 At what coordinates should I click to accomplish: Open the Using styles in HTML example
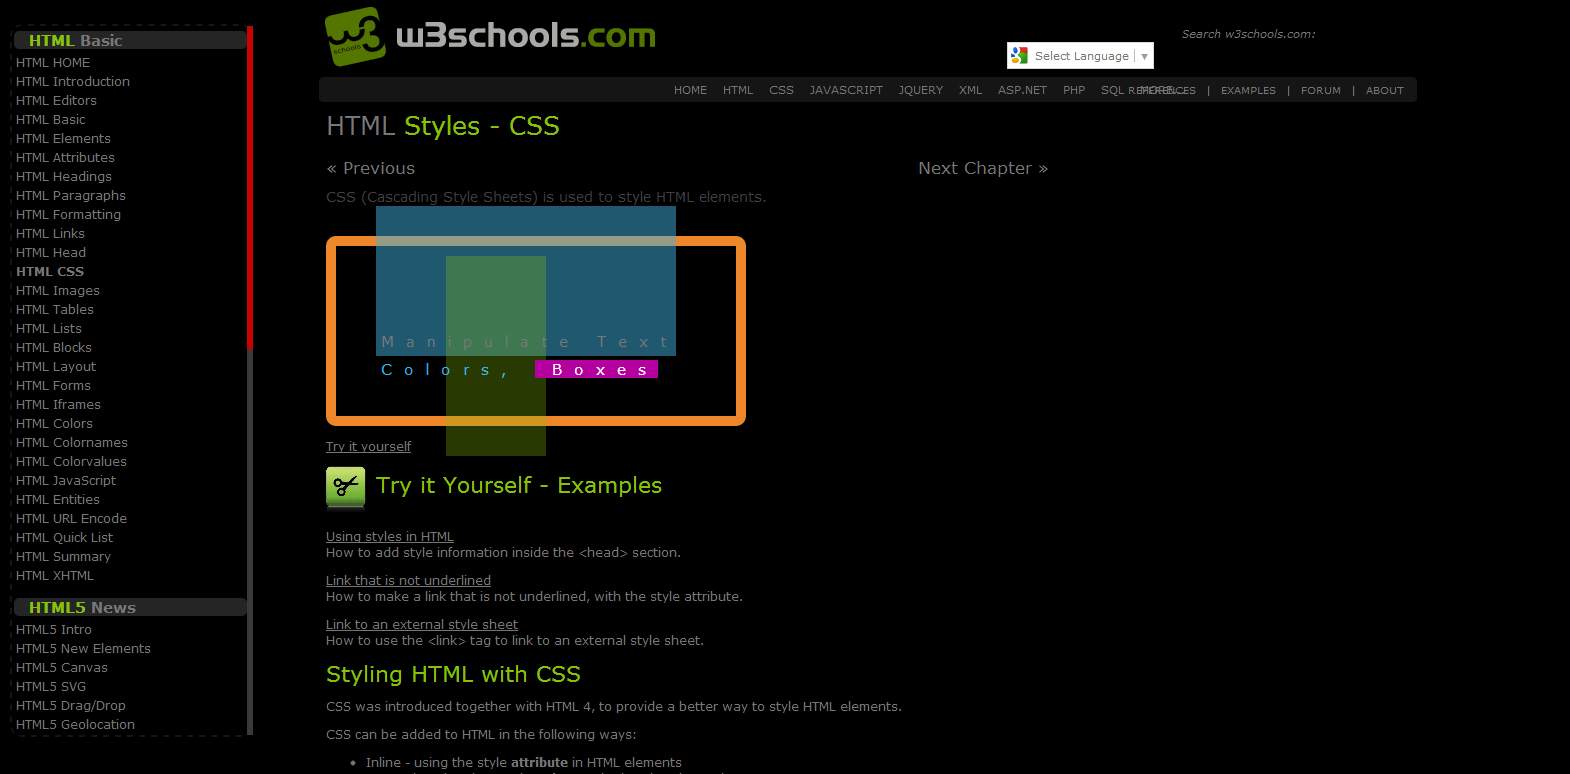[x=390, y=537]
